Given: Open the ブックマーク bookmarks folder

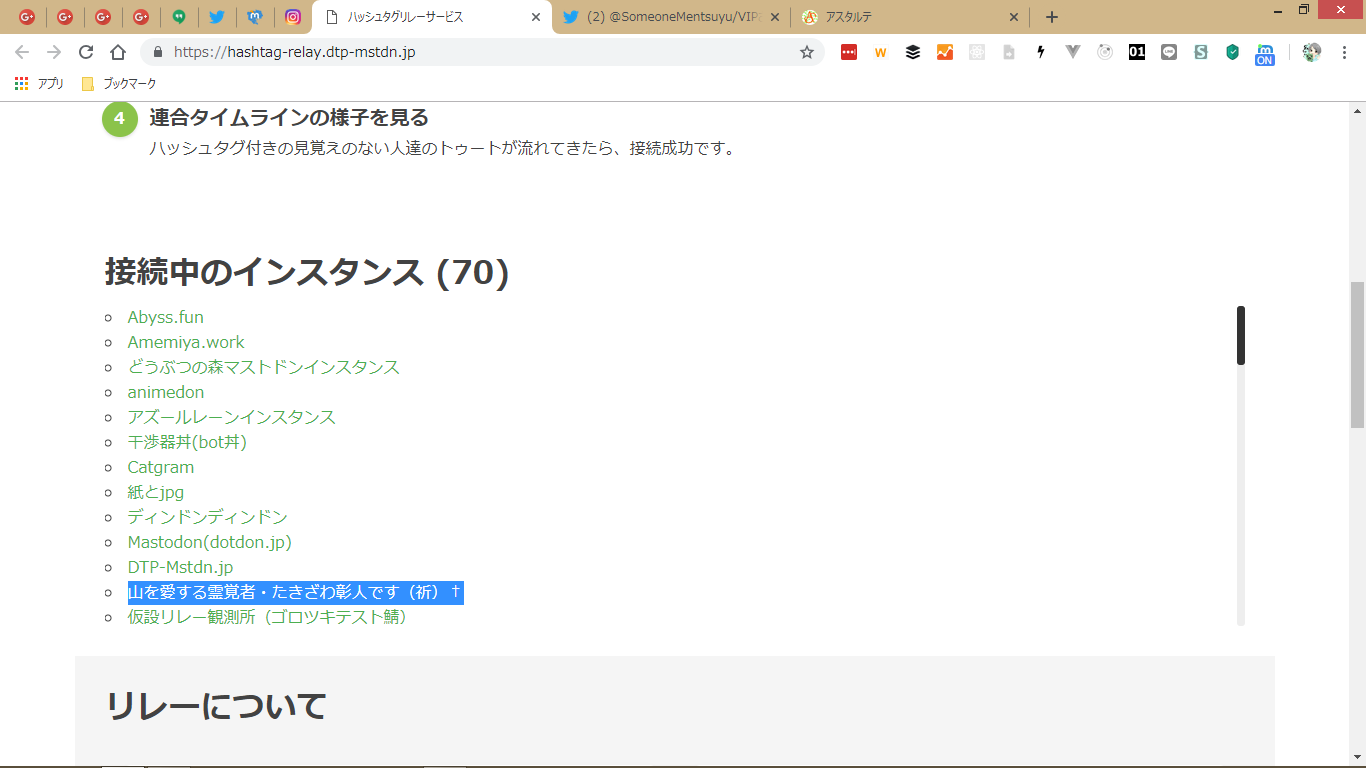Looking at the screenshot, I should tap(119, 84).
